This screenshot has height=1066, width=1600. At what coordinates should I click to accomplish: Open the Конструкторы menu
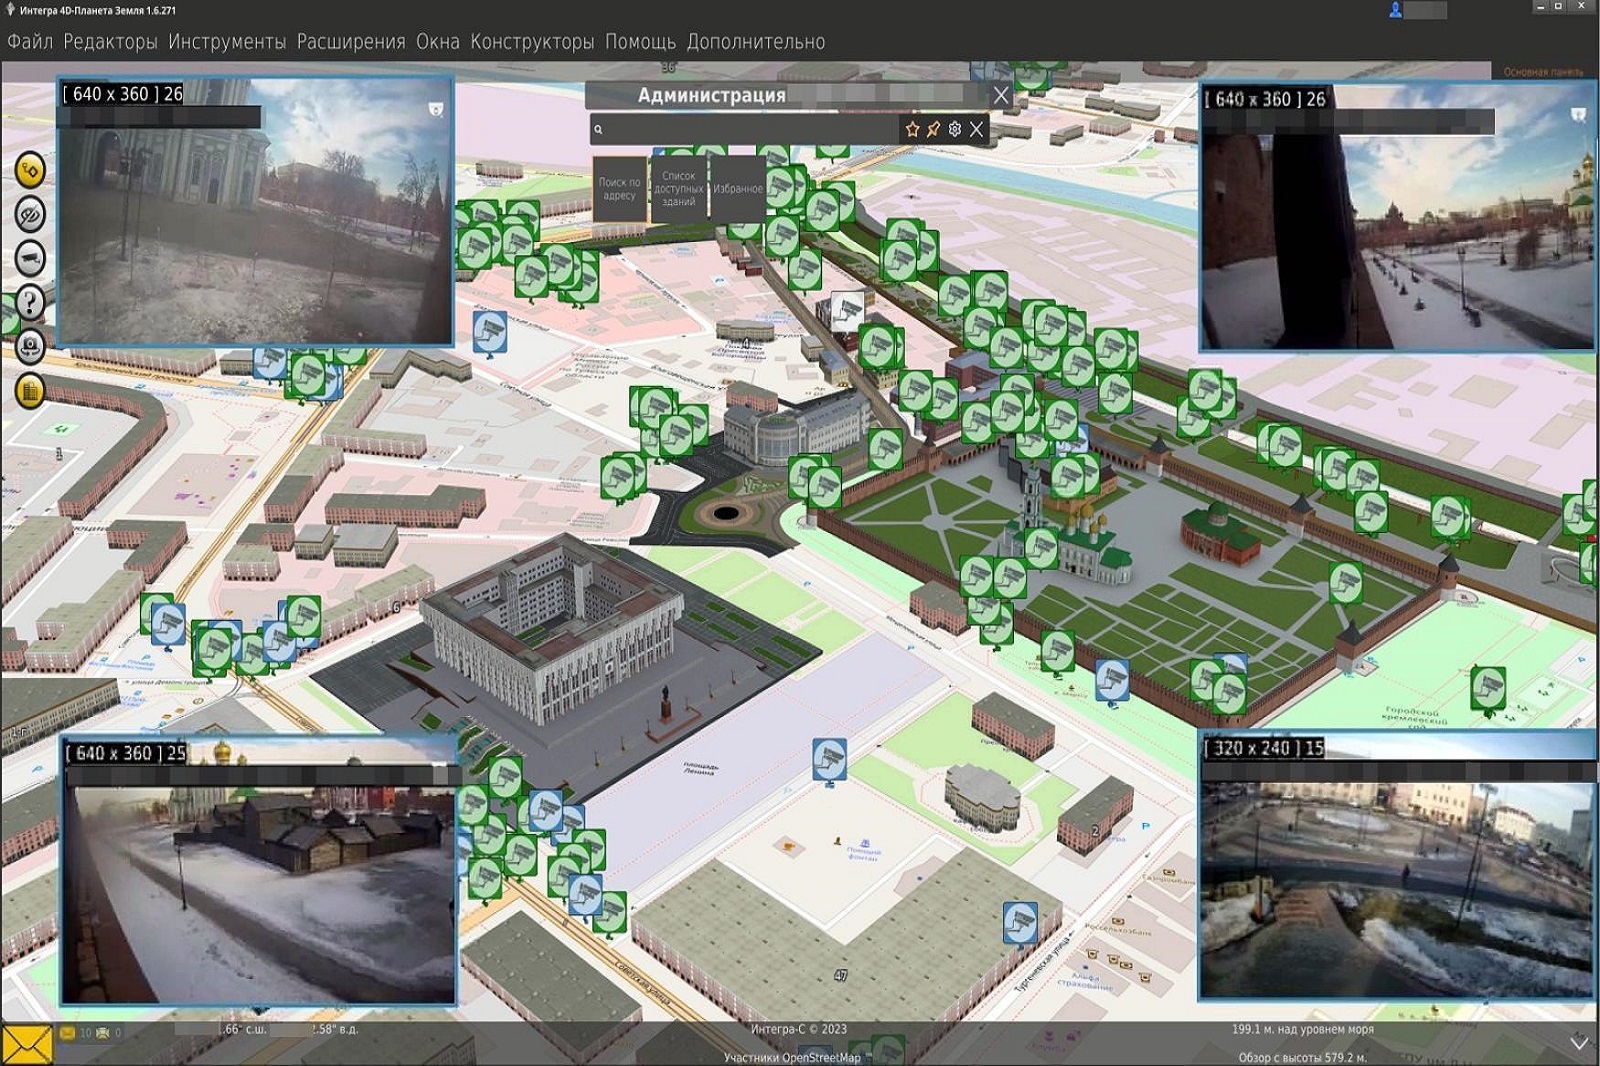point(532,42)
